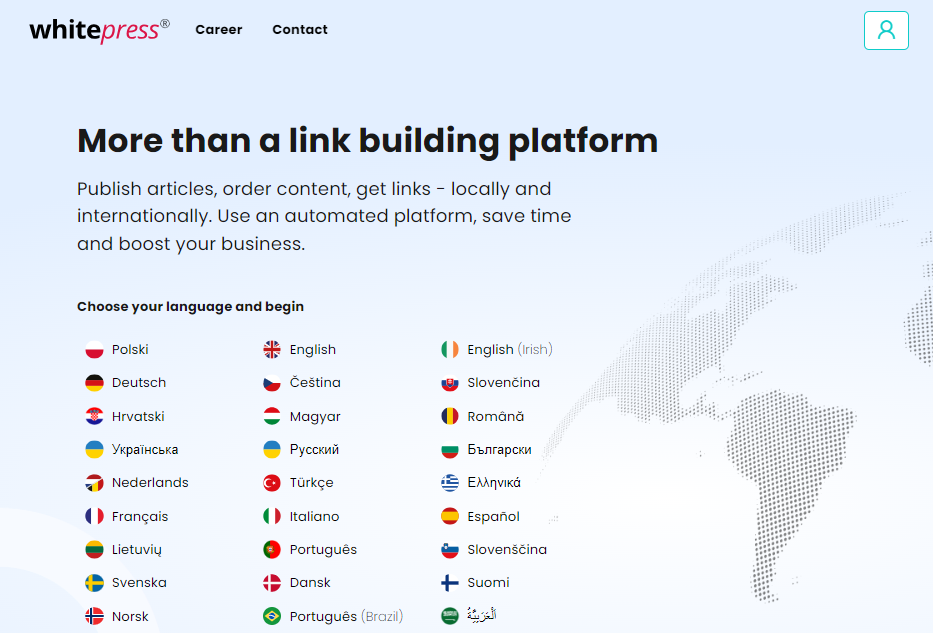Click the Greek flag icon
This screenshot has width=933, height=633.
[450, 483]
